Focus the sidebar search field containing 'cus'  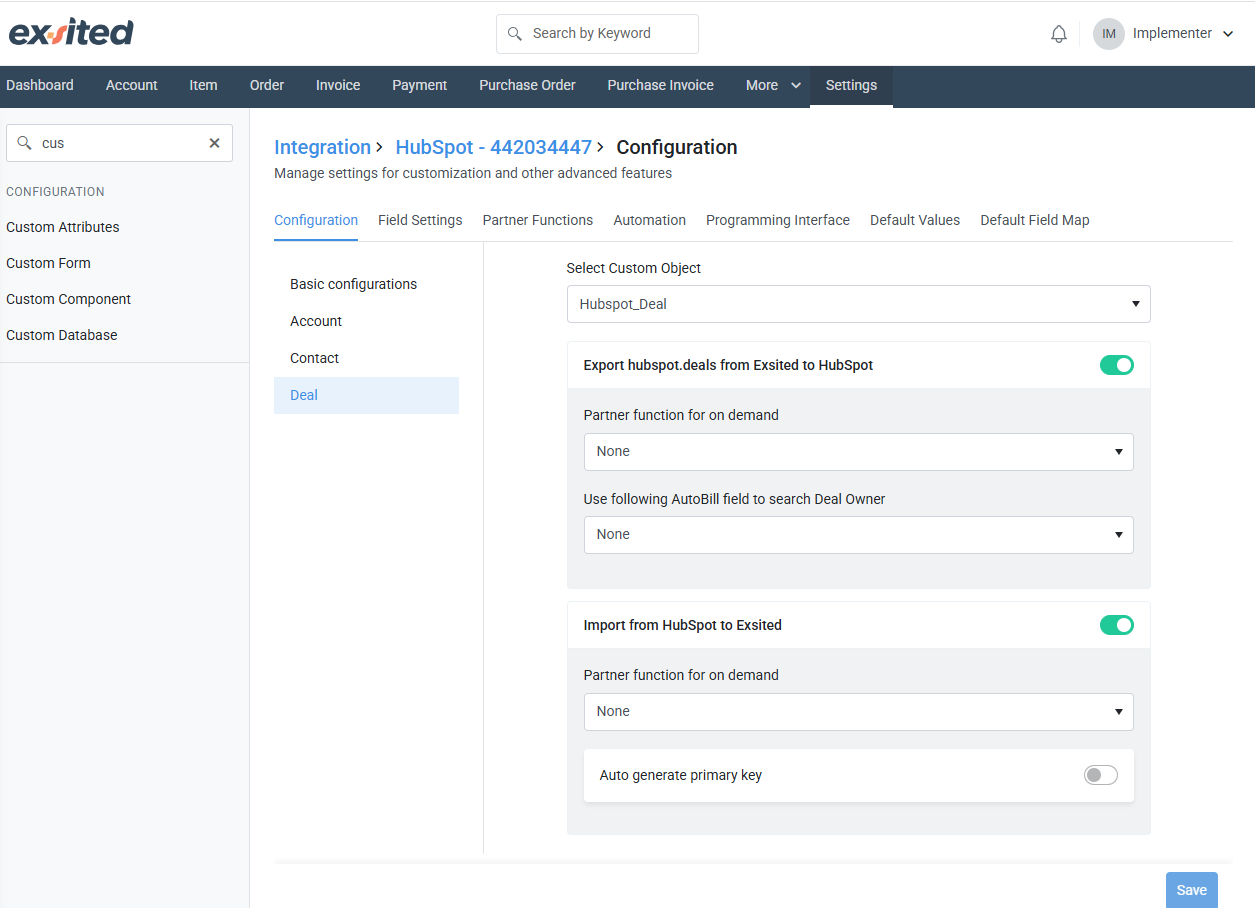(x=119, y=143)
